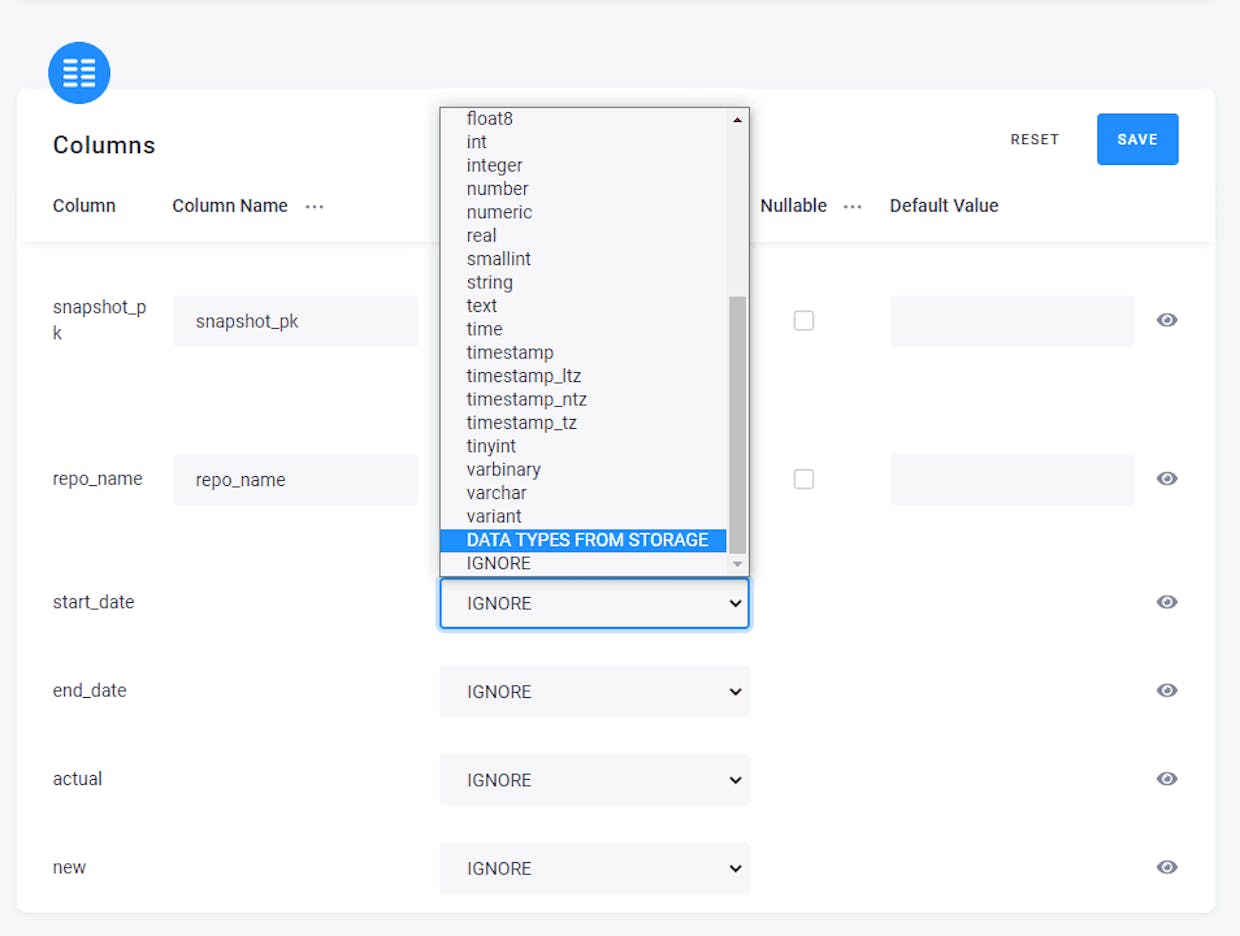Select DATA TYPES FROM STORAGE option
This screenshot has height=936, width=1240.
[583, 540]
